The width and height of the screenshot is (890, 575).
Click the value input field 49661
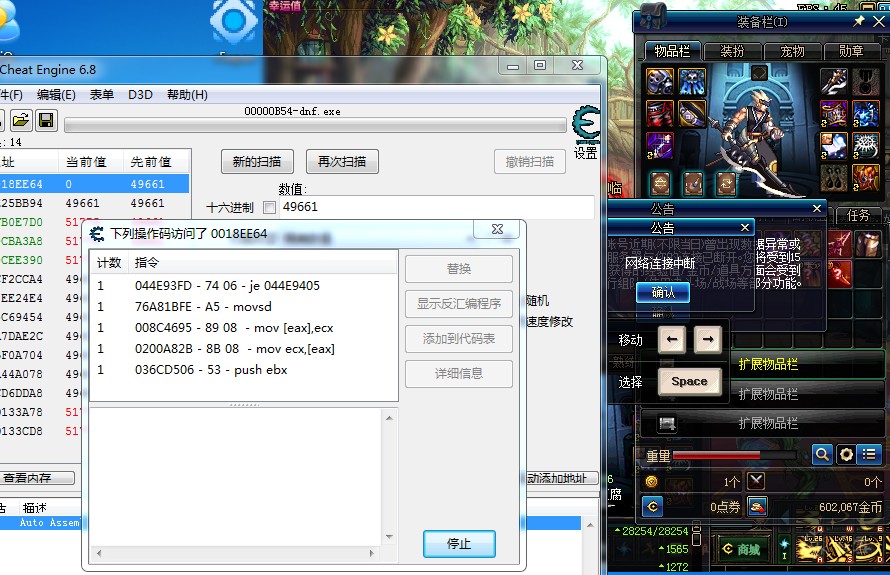tap(436, 207)
